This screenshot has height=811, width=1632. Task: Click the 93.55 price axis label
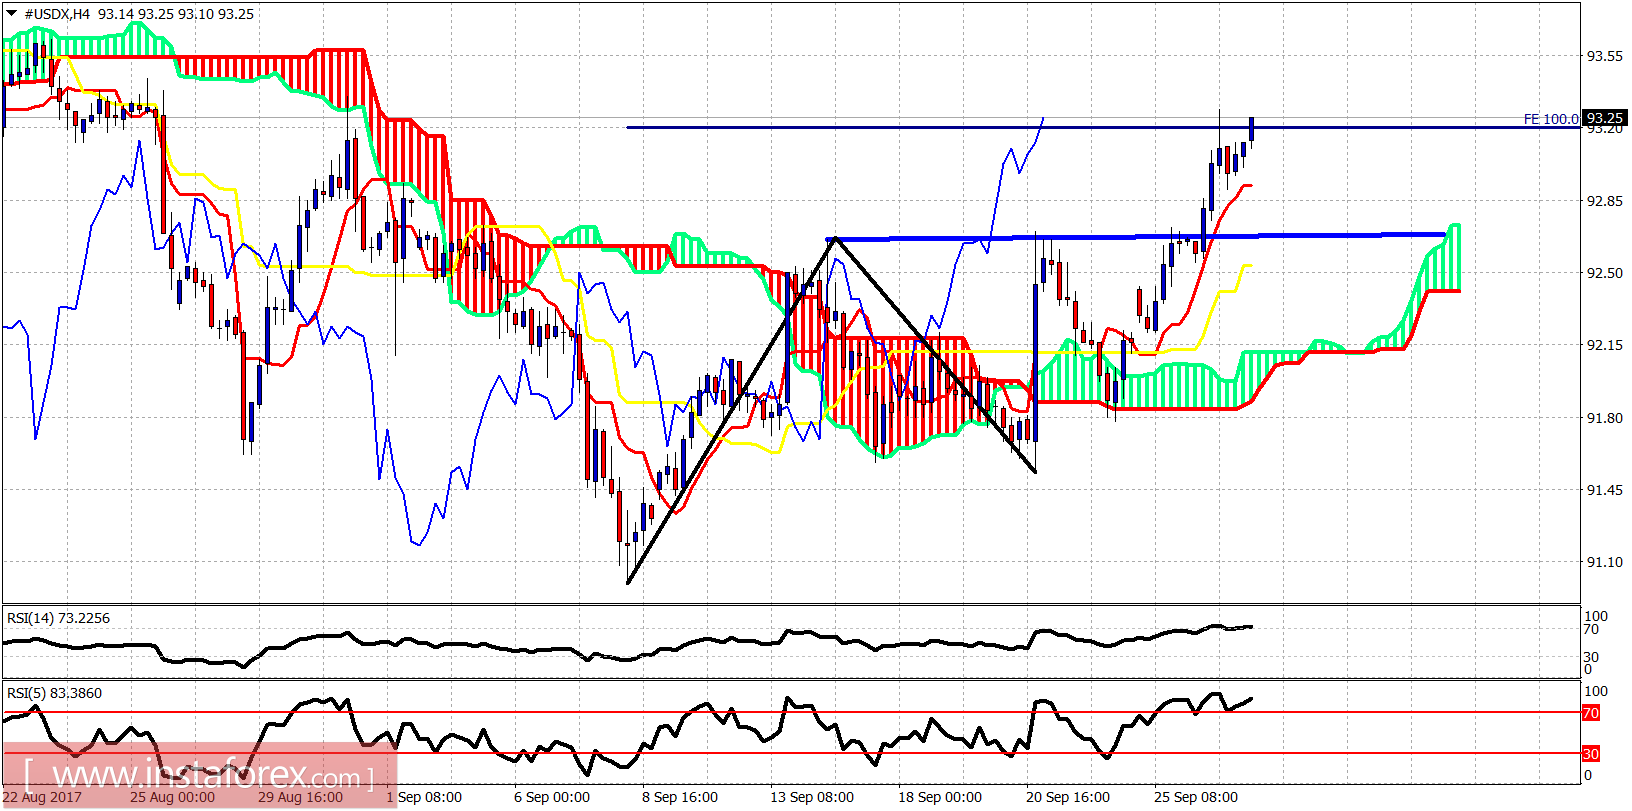point(1605,56)
